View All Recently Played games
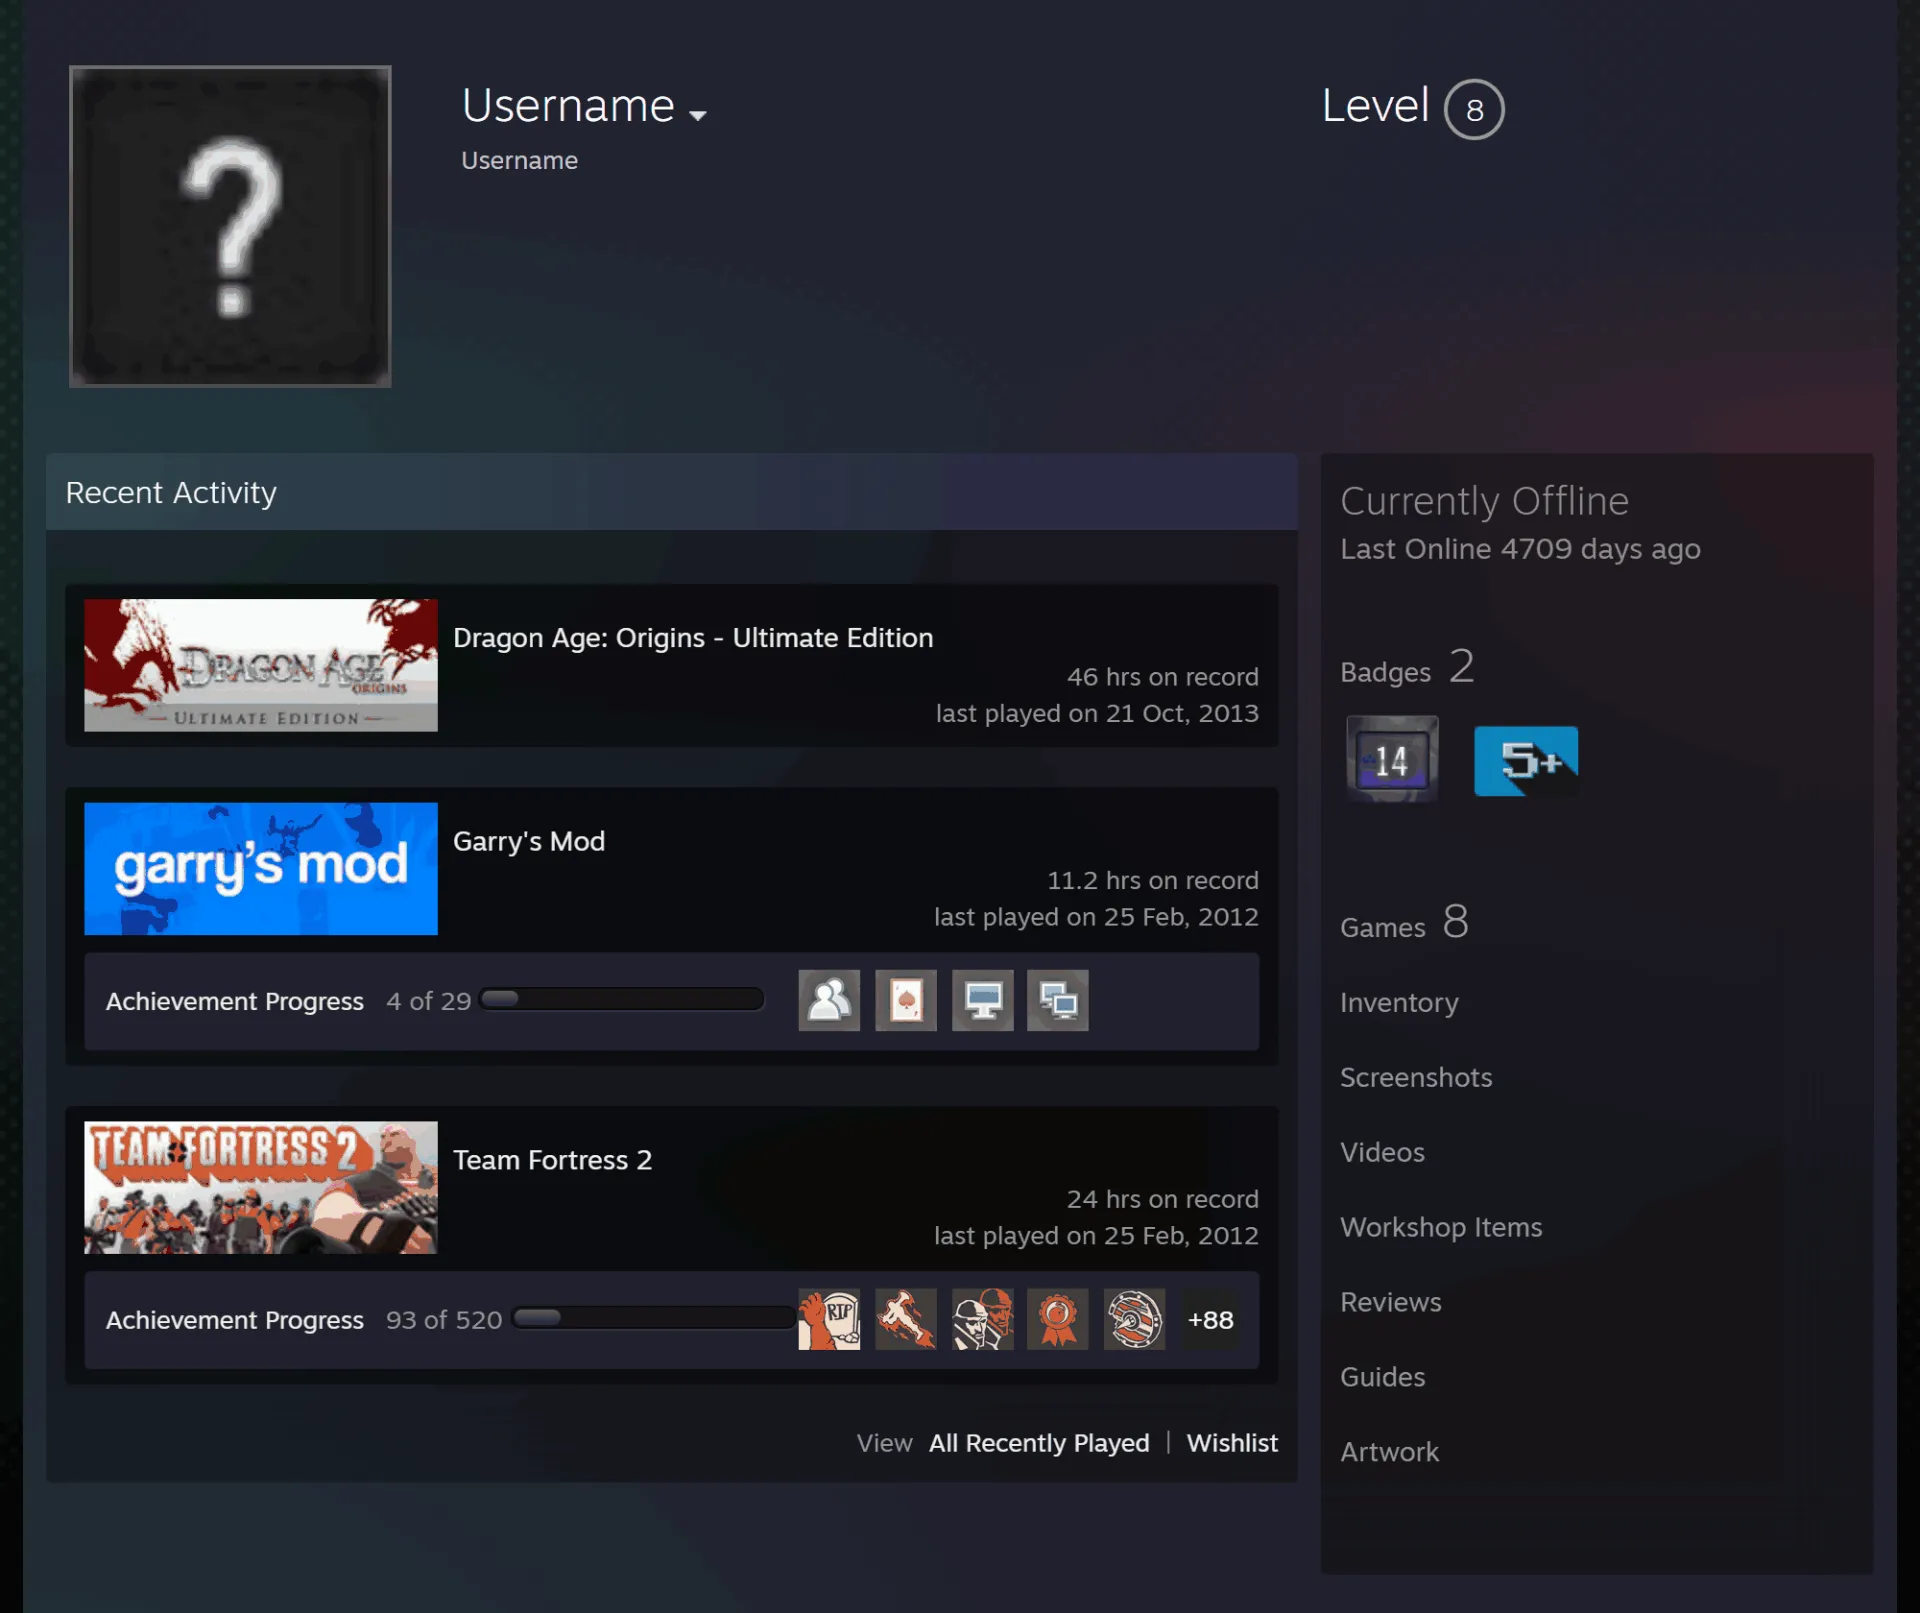 [x=1039, y=1443]
